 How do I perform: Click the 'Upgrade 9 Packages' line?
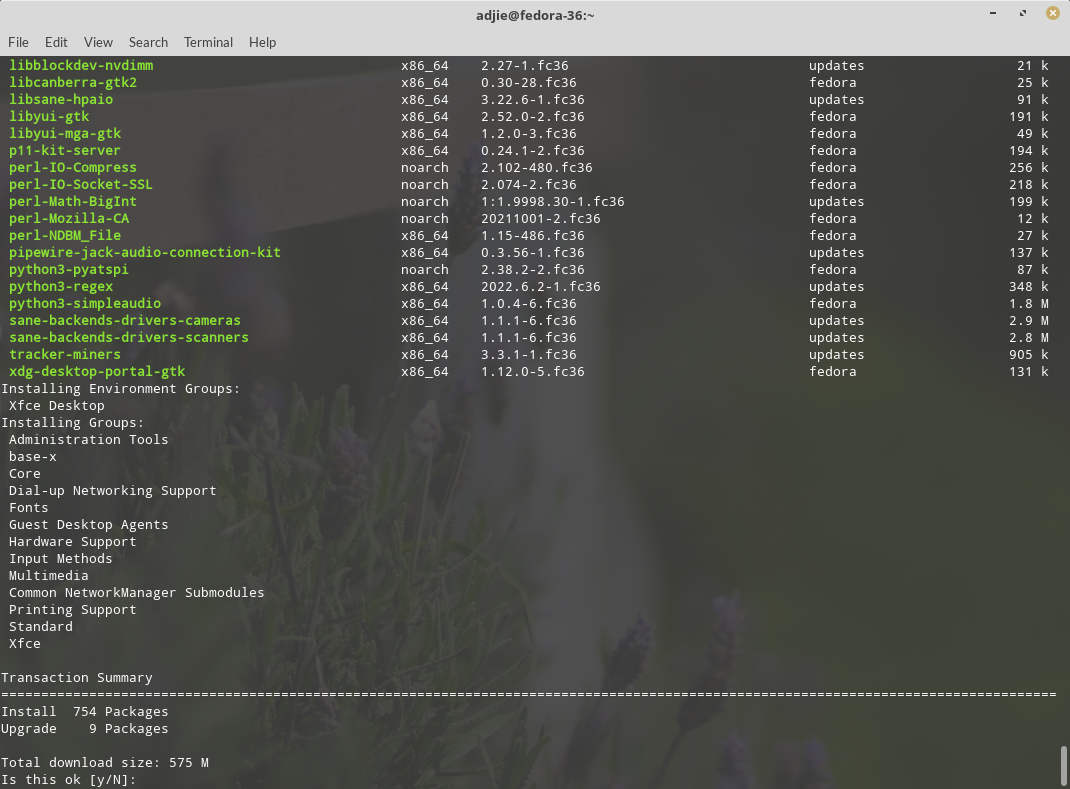tap(85, 729)
